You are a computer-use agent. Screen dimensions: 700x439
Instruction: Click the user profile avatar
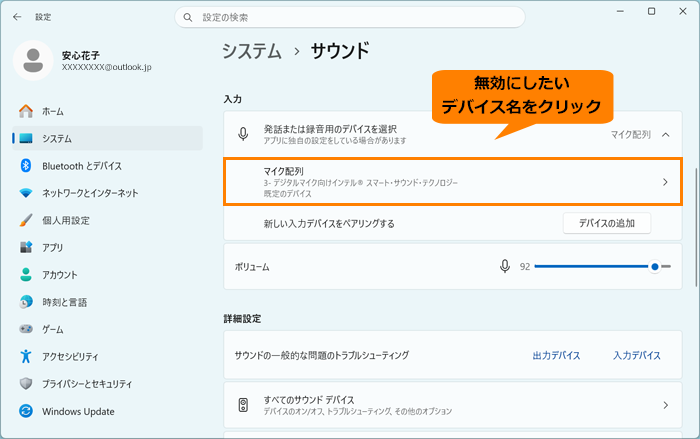(33, 60)
